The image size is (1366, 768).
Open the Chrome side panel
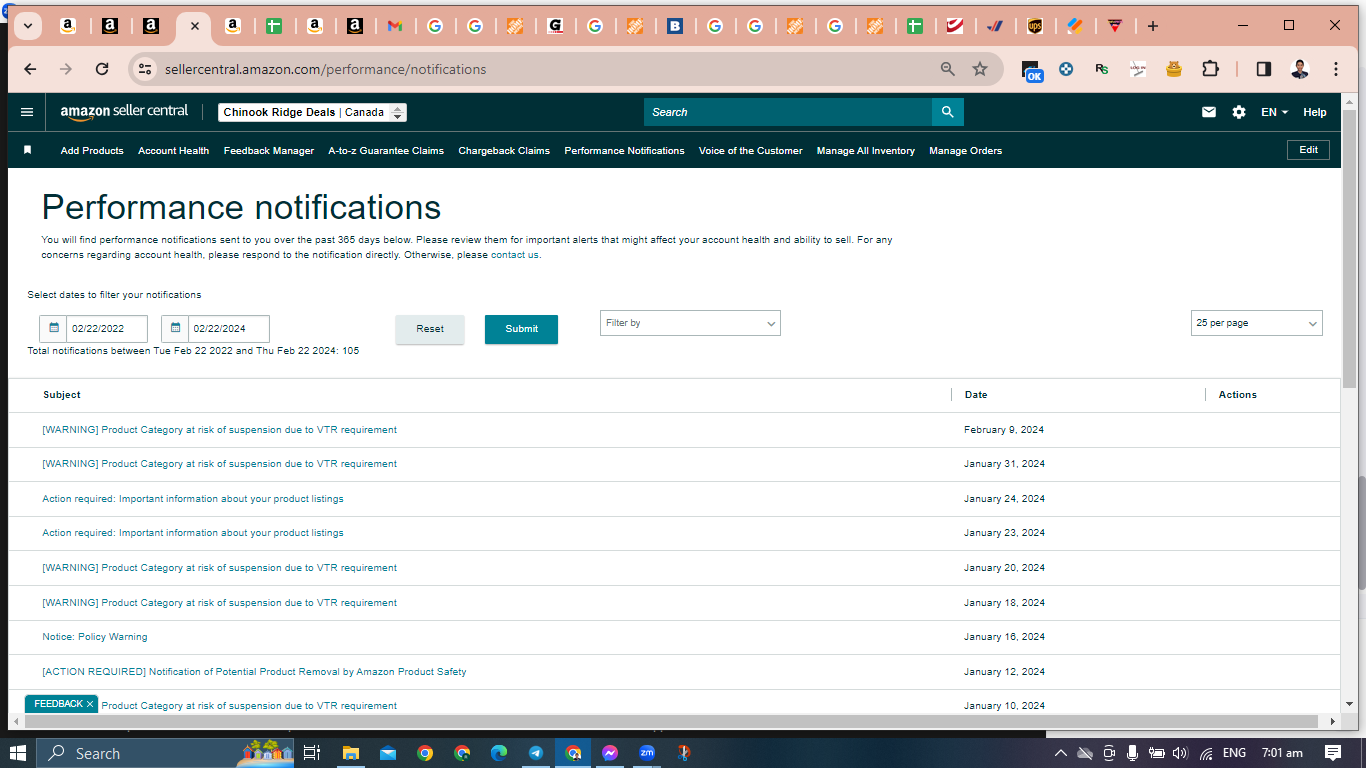click(1264, 69)
